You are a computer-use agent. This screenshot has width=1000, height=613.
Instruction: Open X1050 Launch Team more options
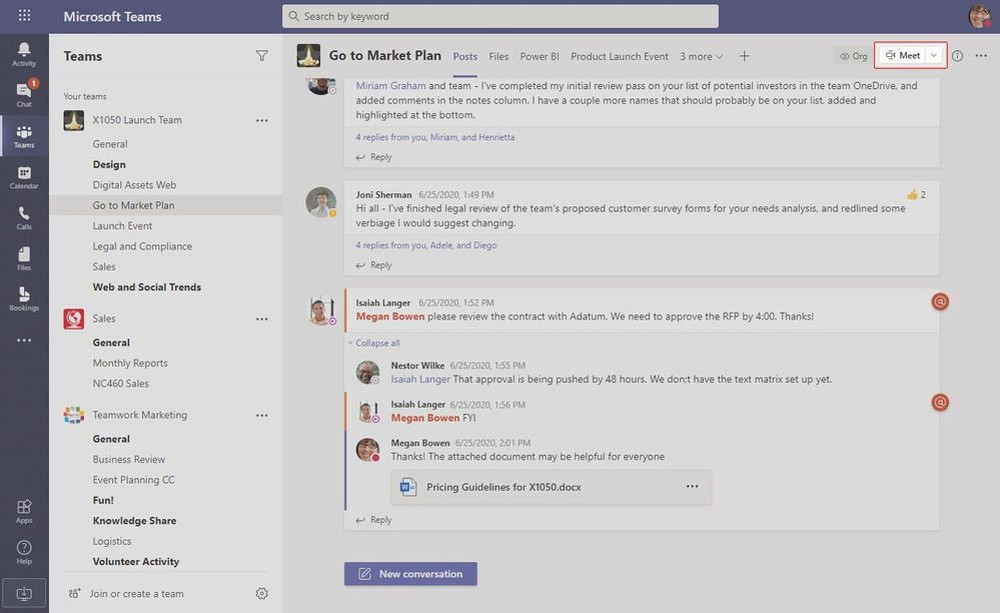pyautogui.click(x=261, y=120)
